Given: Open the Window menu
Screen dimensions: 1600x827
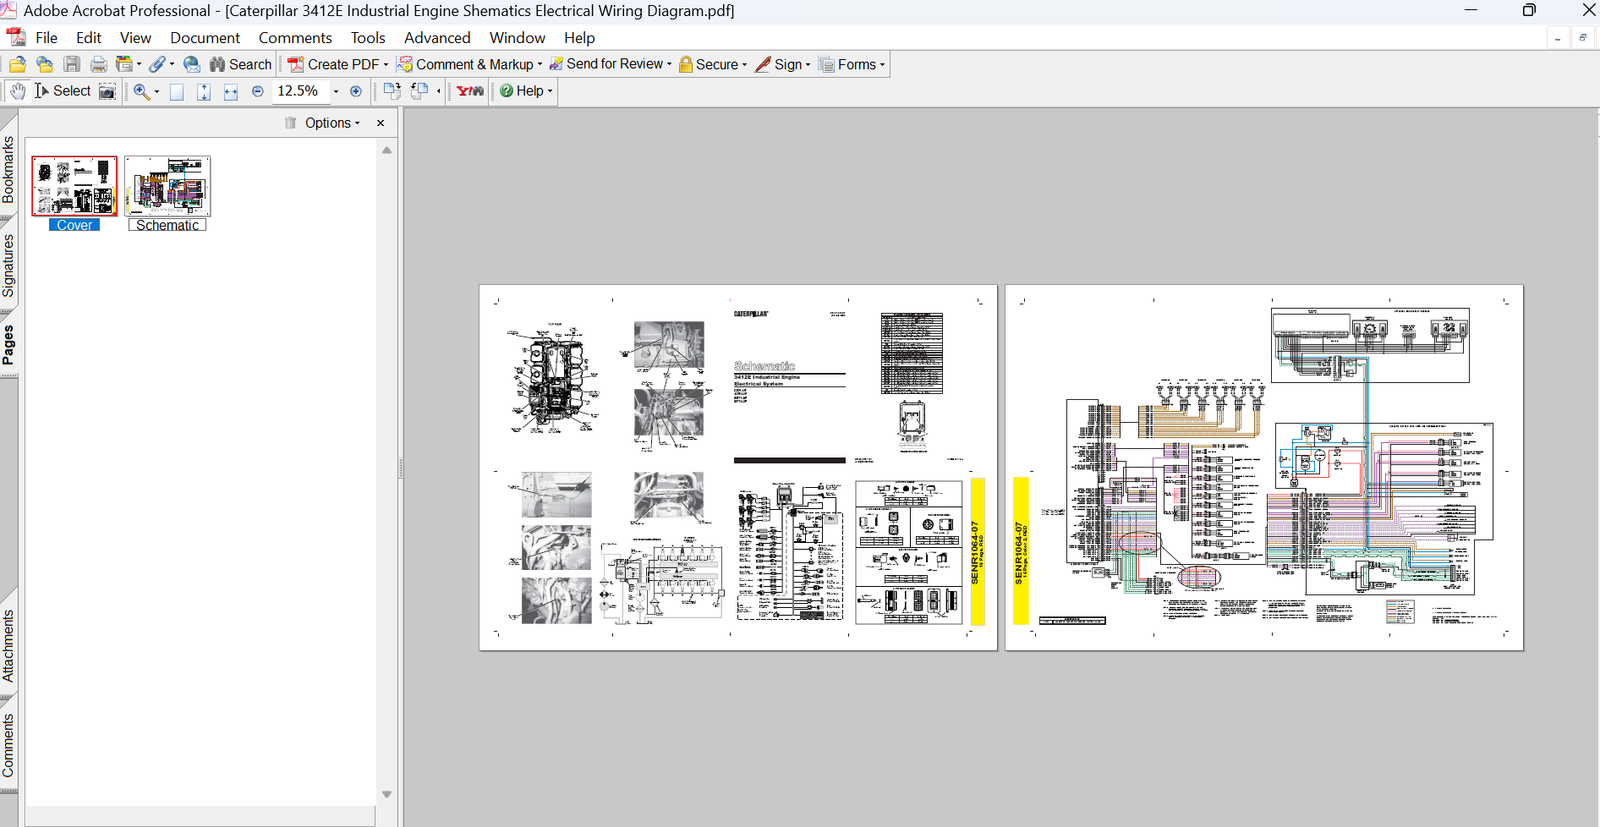Looking at the screenshot, I should [517, 38].
